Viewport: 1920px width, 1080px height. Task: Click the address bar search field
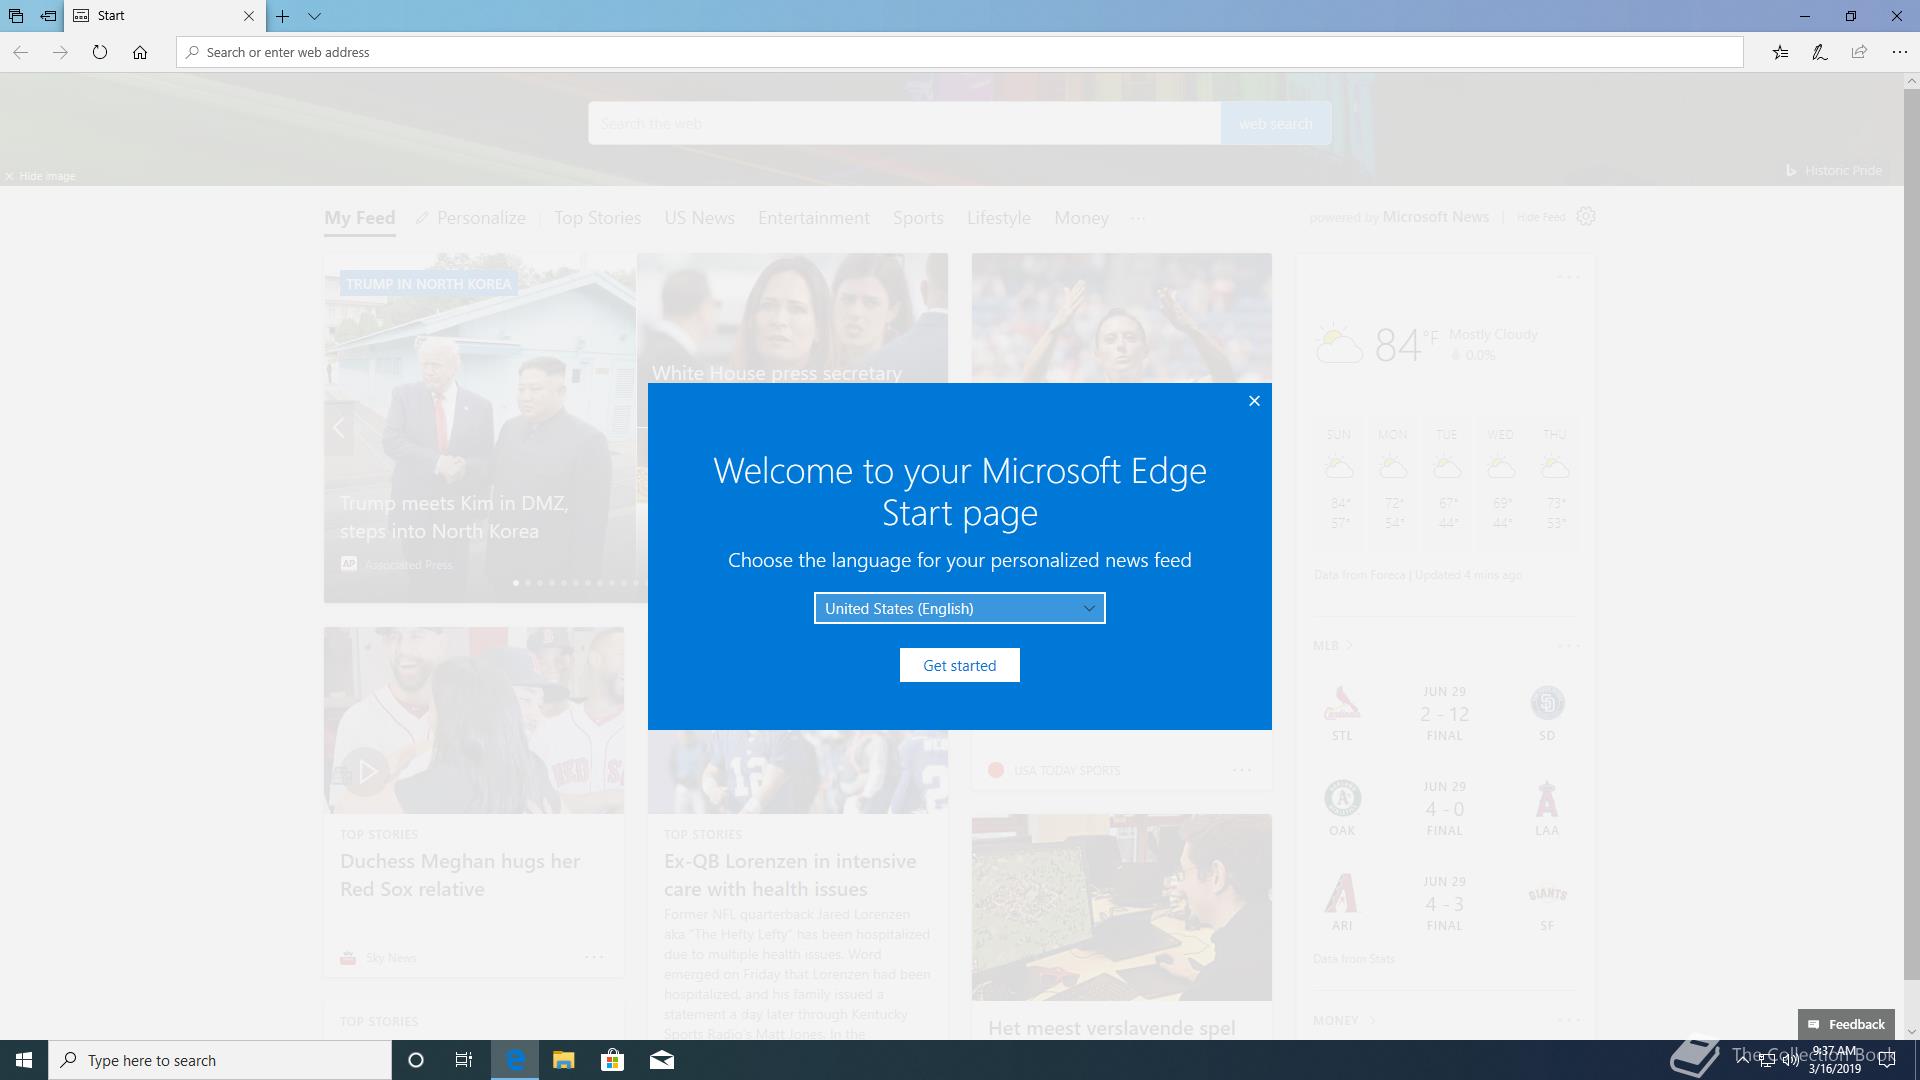(x=960, y=52)
